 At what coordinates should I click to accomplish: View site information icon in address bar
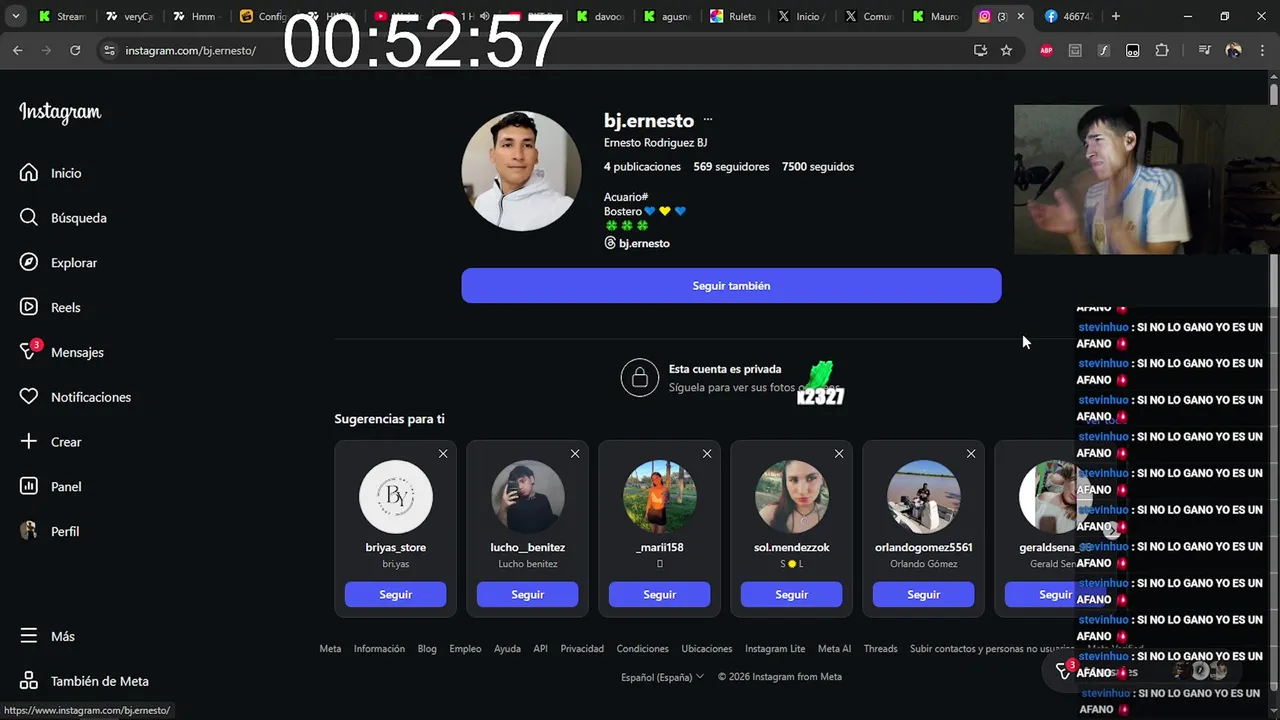(x=109, y=50)
